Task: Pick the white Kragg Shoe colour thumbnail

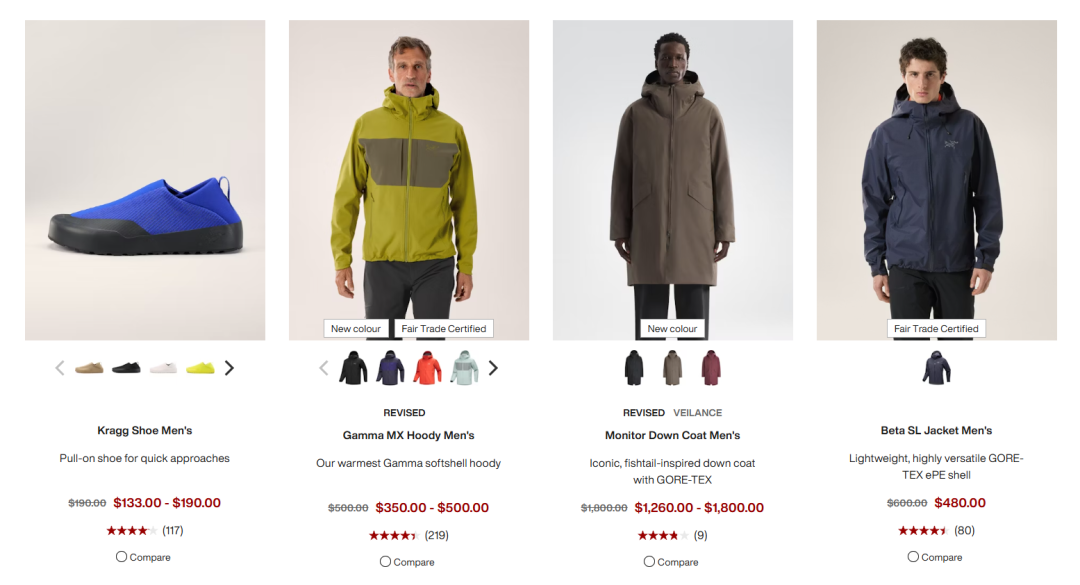Action: pos(163,368)
